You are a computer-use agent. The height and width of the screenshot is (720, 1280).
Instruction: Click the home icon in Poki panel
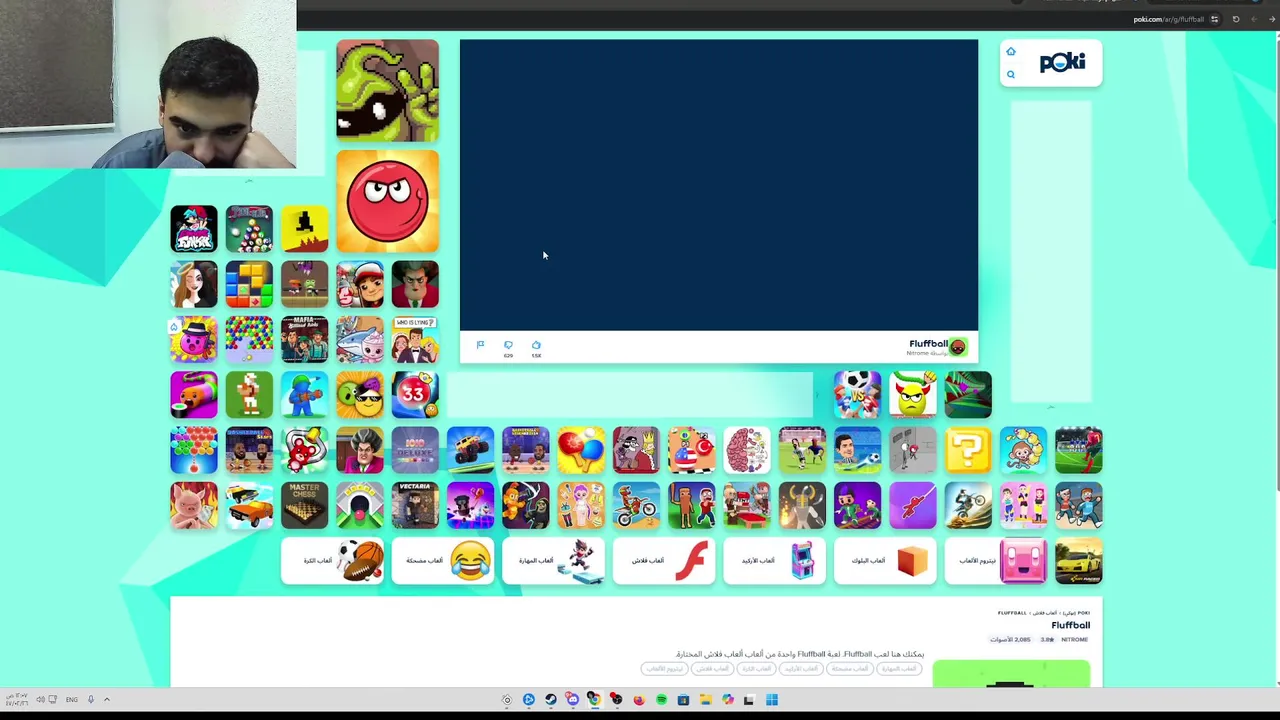pos(1011,52)
